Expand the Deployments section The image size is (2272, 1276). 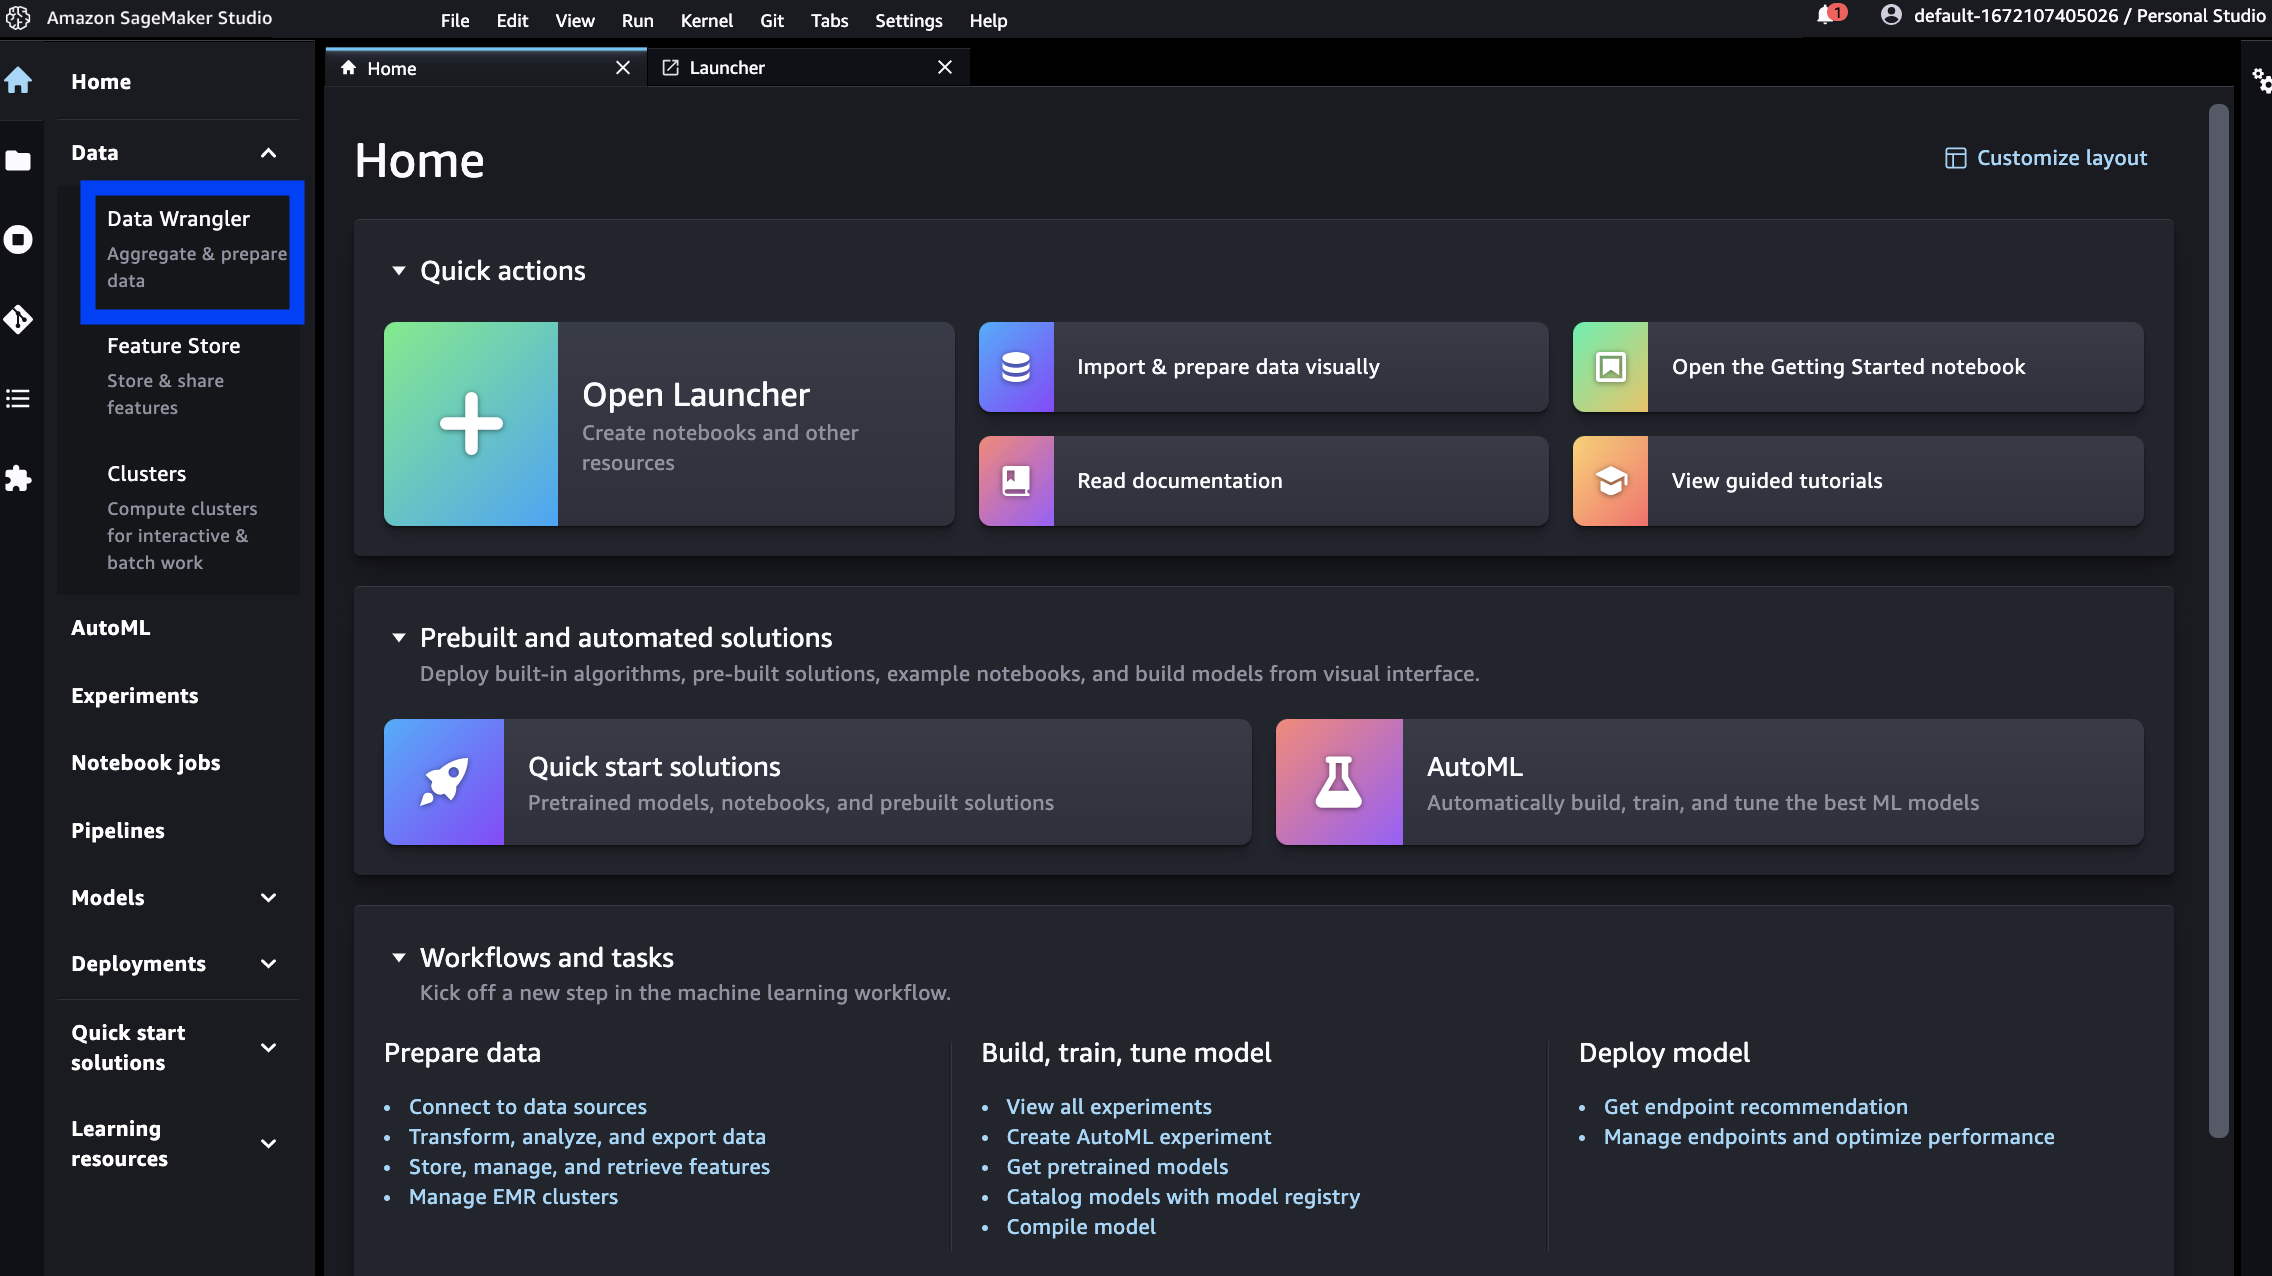[268, 964]
